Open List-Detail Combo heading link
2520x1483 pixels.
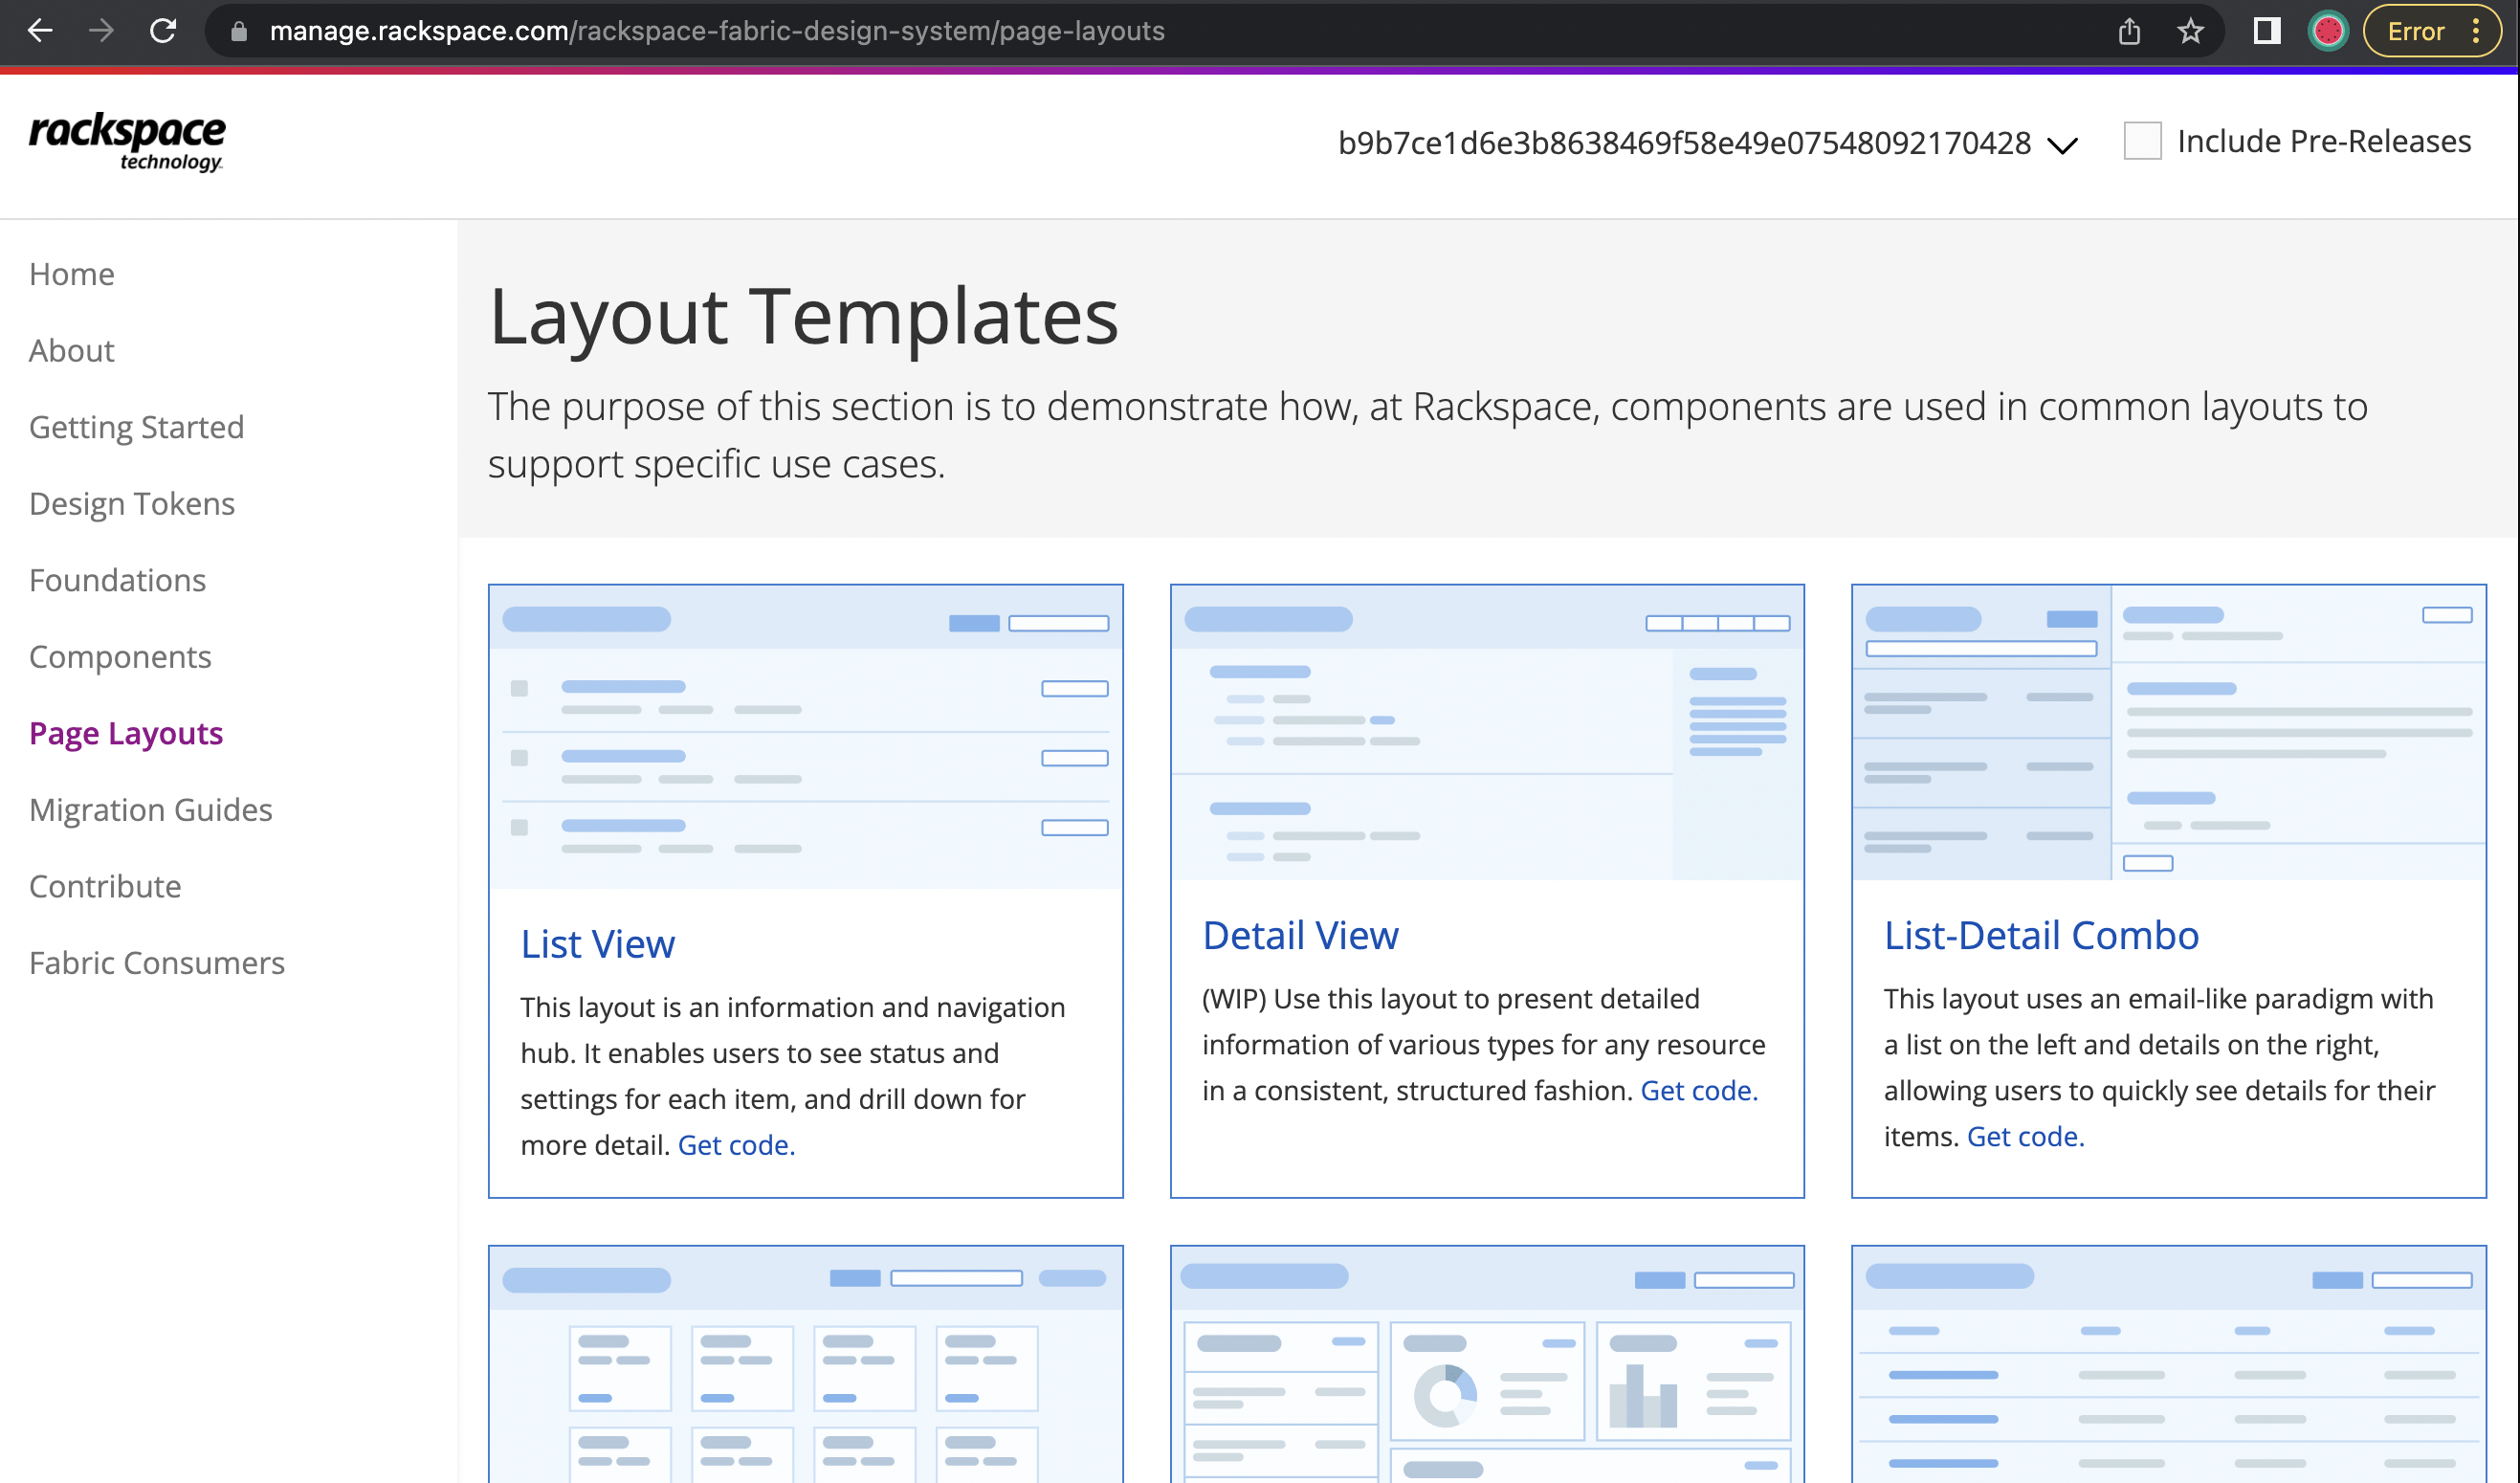click(2040, 934)
